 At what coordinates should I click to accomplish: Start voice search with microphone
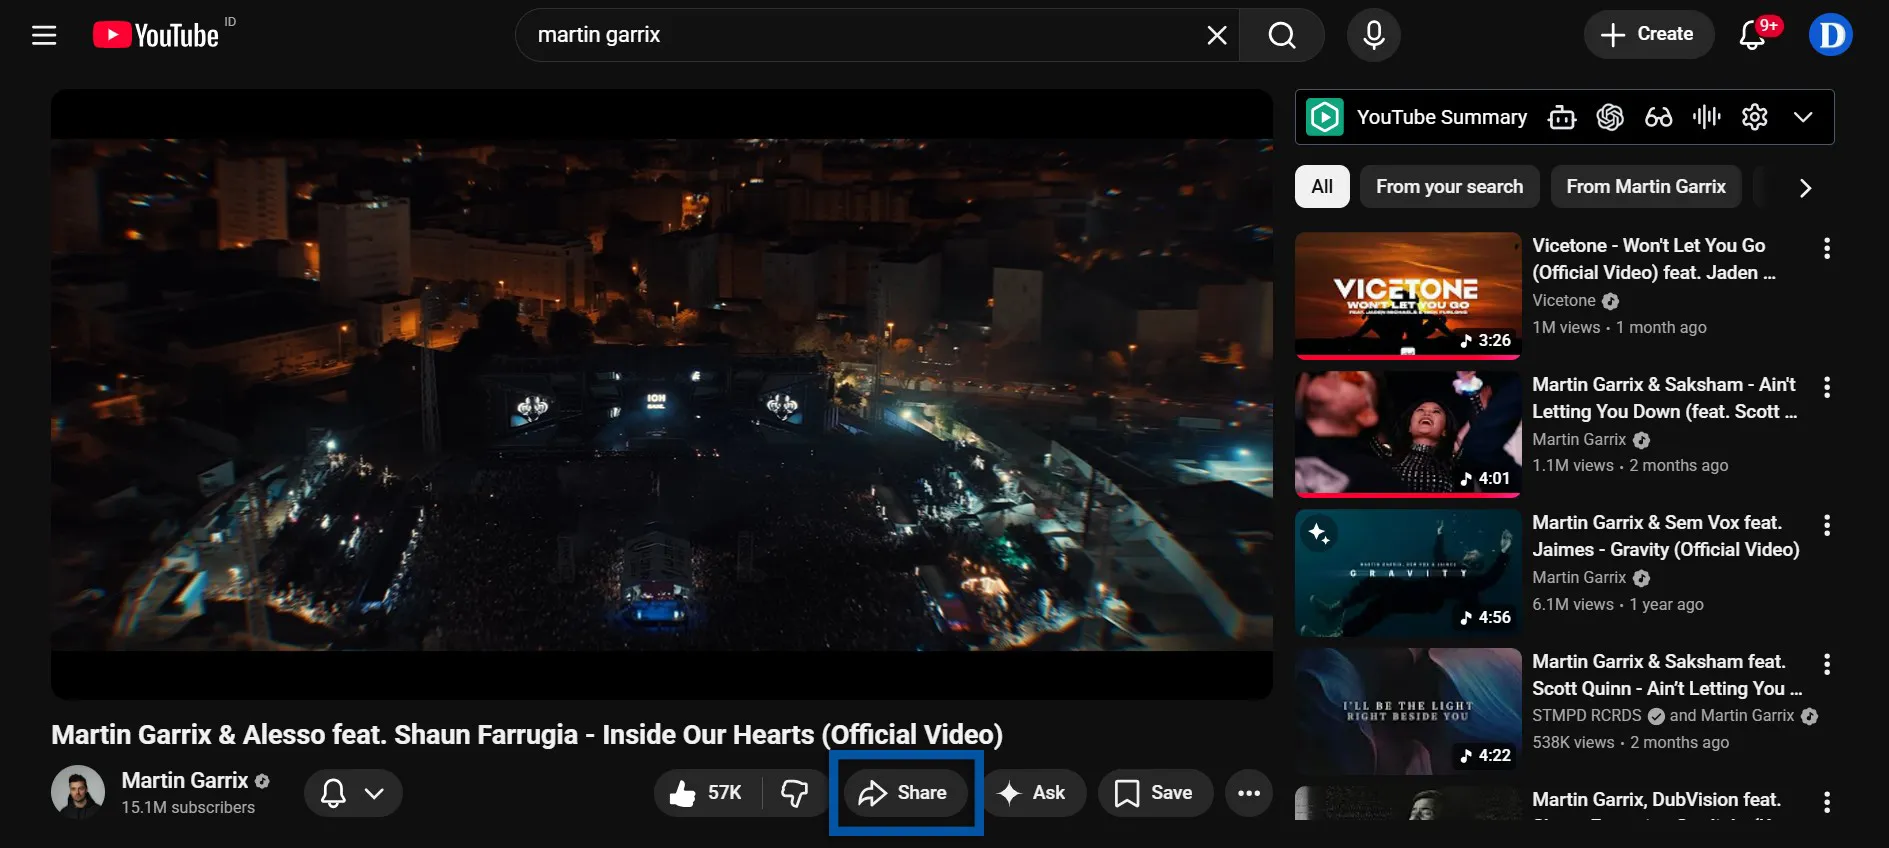point(1373,35)
